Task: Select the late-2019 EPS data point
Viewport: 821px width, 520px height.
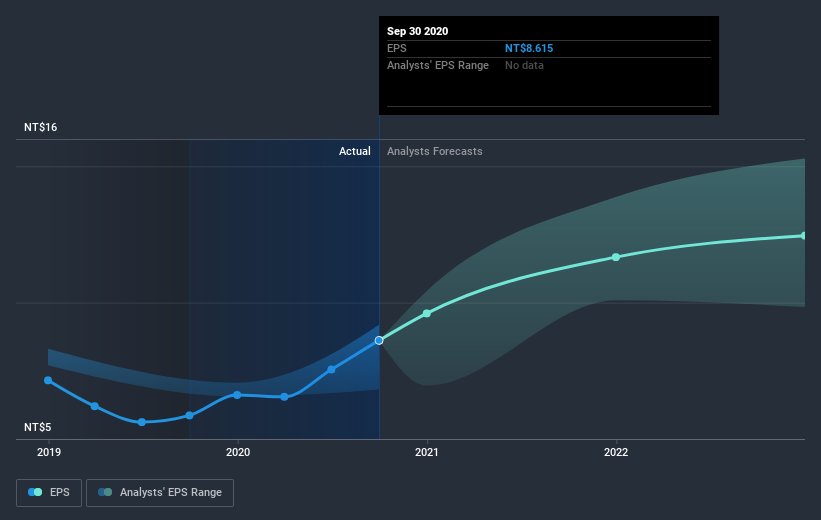Action: pos(190,416)
